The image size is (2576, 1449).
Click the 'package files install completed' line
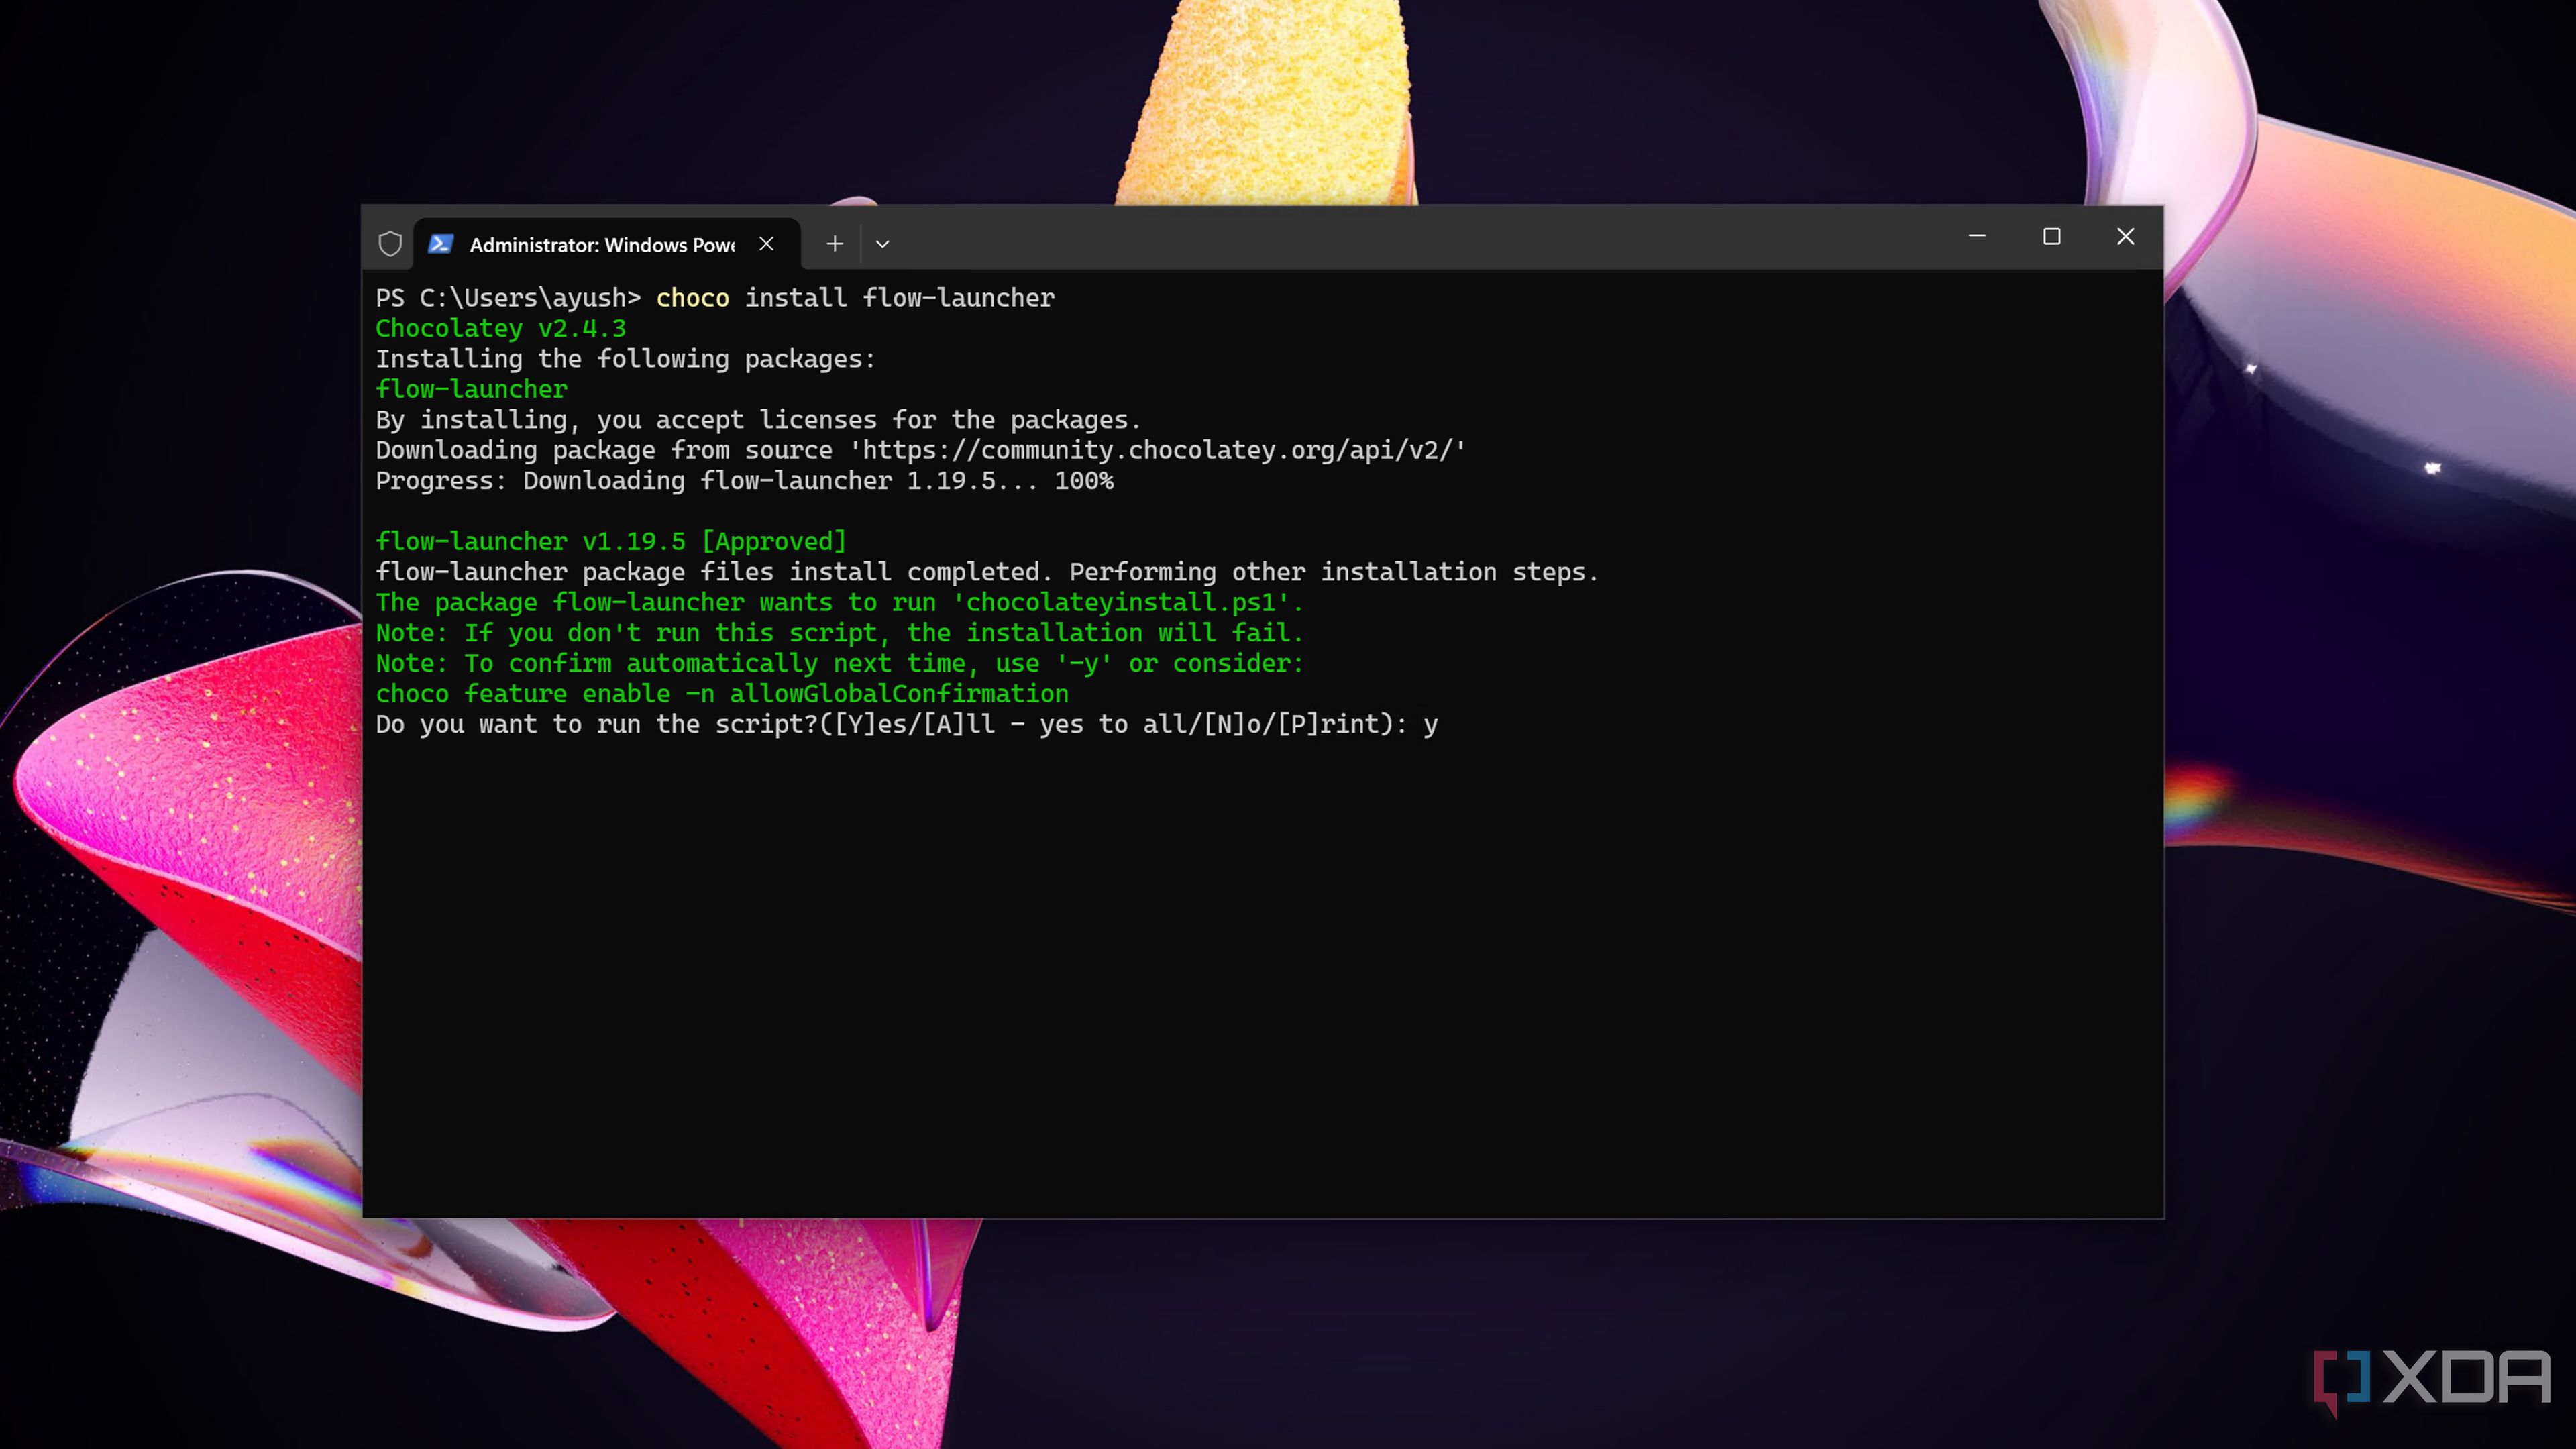(x=987, y=572)
